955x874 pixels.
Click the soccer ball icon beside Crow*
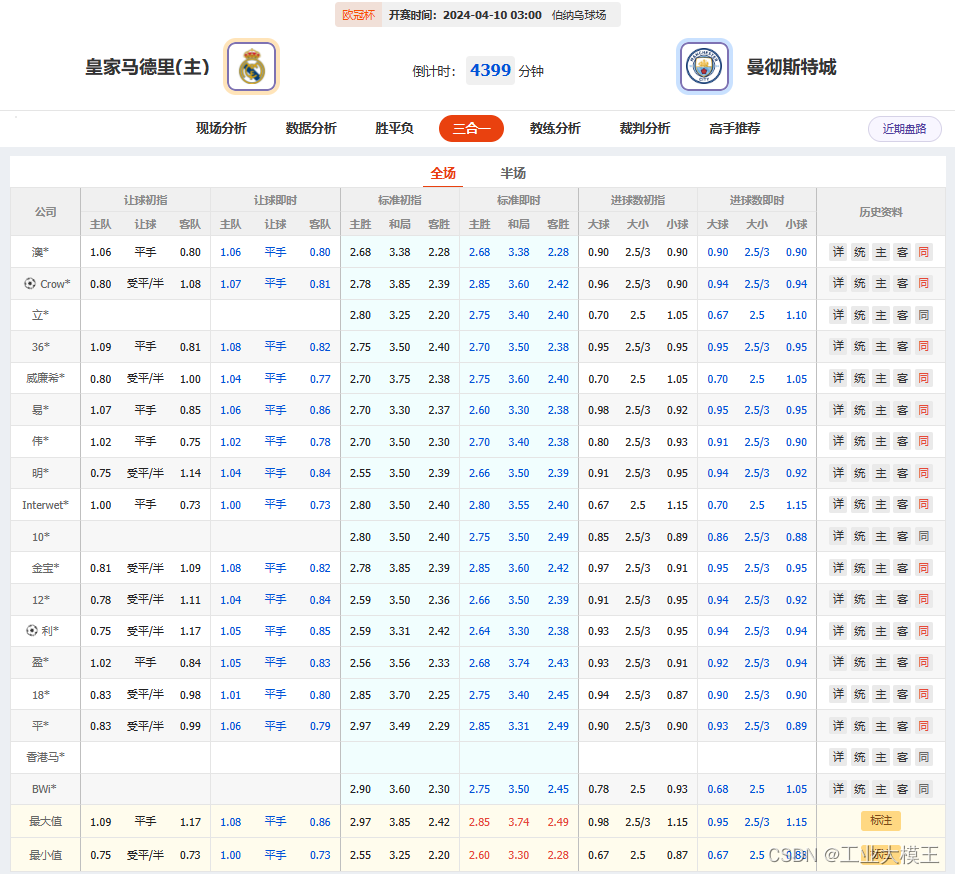click(x=29, y=283)
